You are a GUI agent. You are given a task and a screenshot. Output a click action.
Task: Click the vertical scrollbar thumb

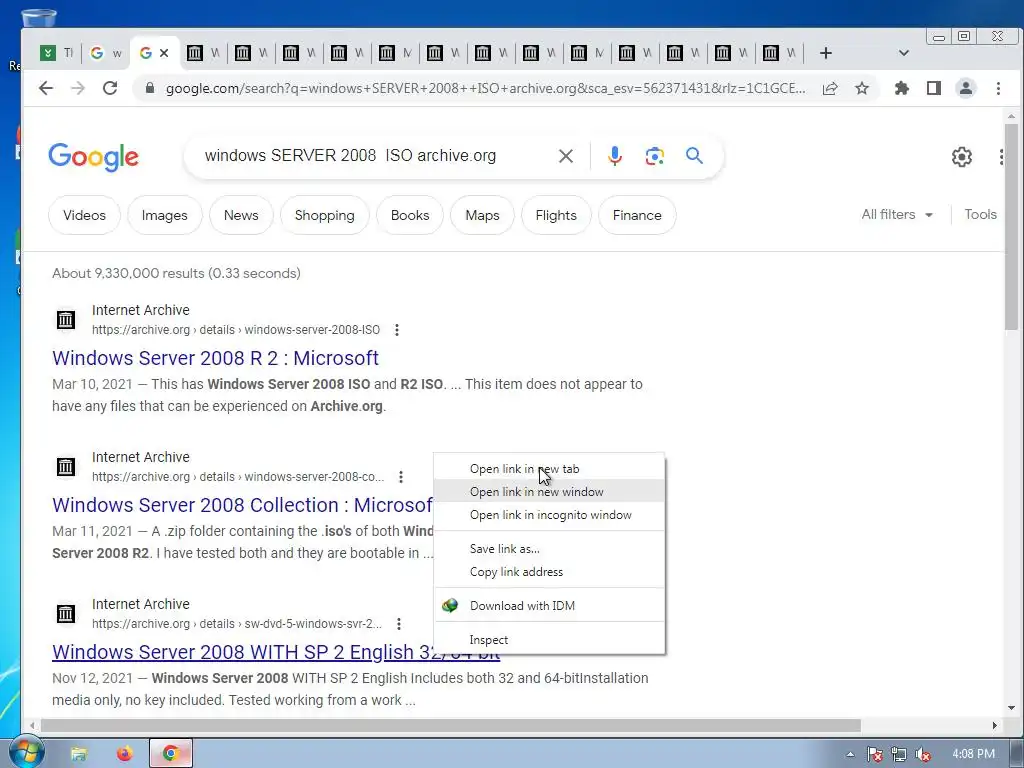[x=1011, y=225]
